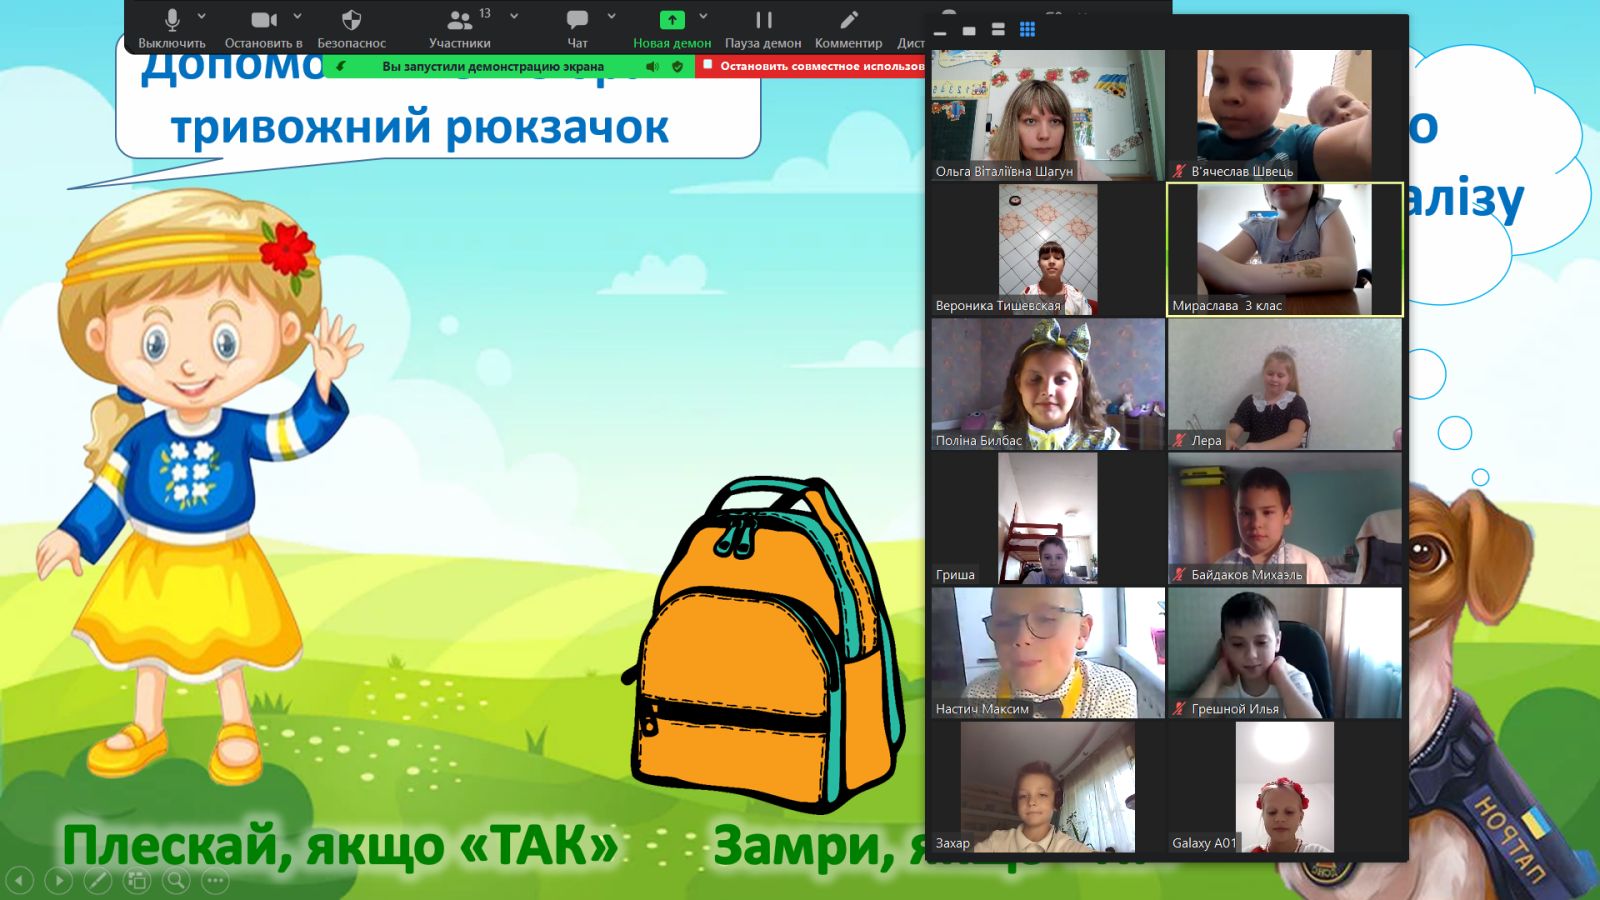Stop screen sharing red button
The height and width of the screenshot is (900, 1600).
click(811, 66)
